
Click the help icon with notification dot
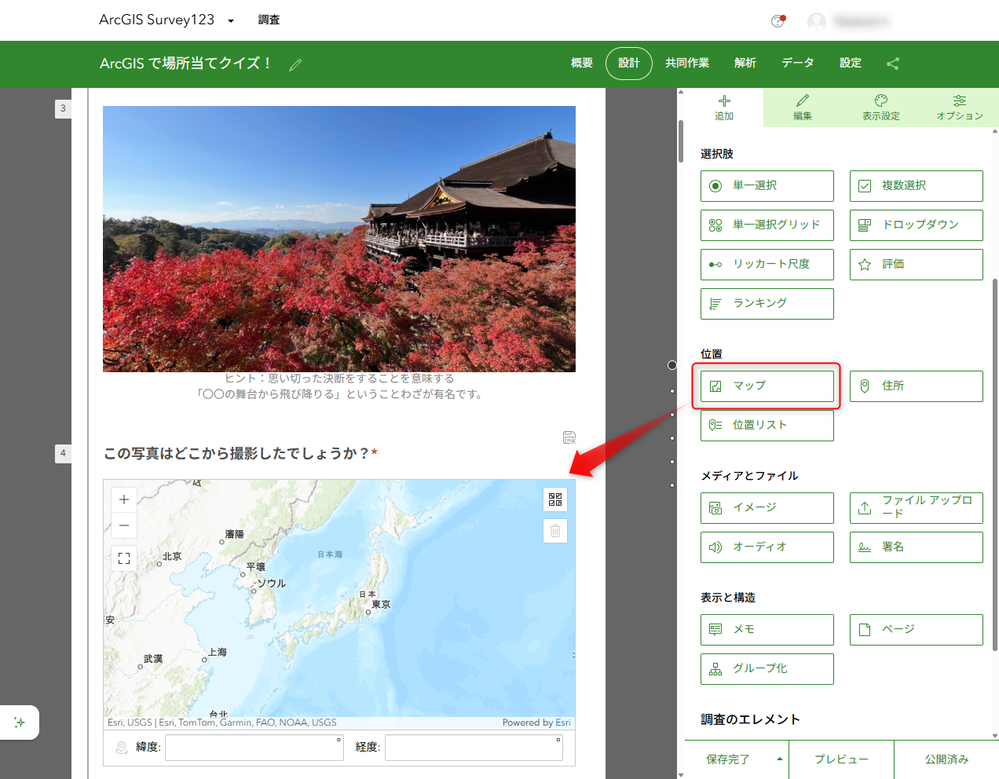(x=777, y=21)
